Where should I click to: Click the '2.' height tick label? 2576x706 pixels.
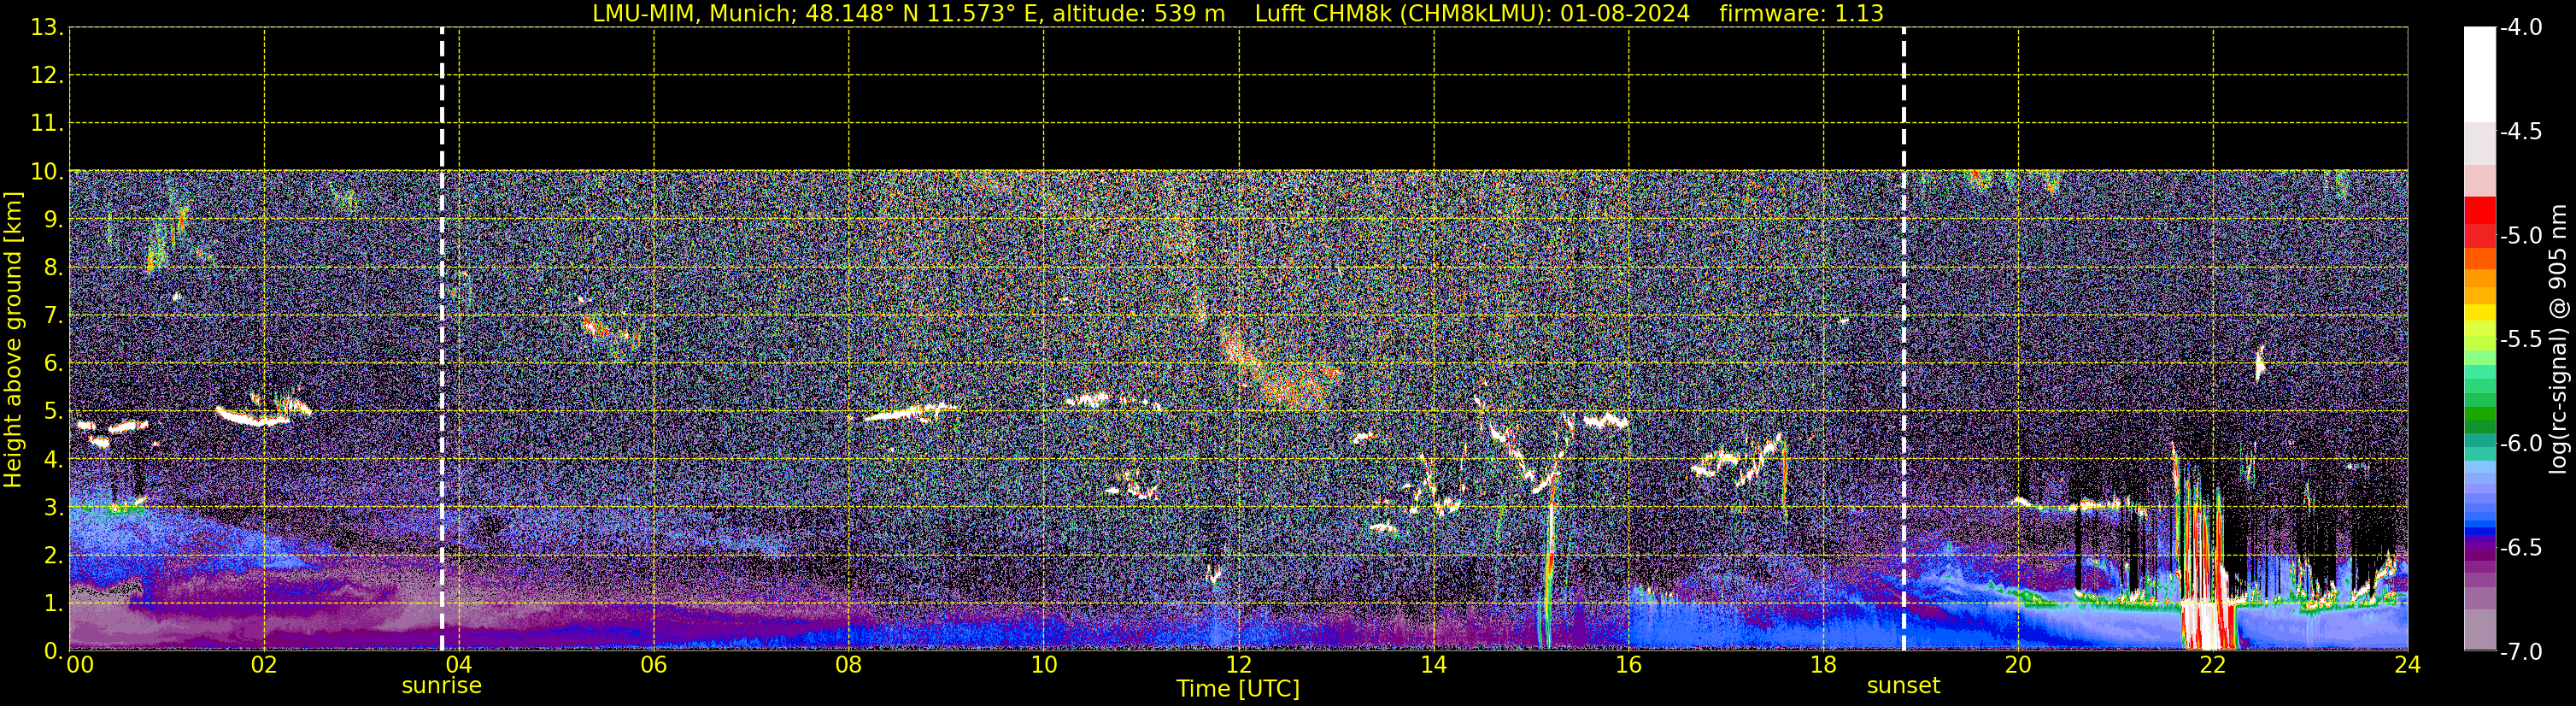[52, 556]
